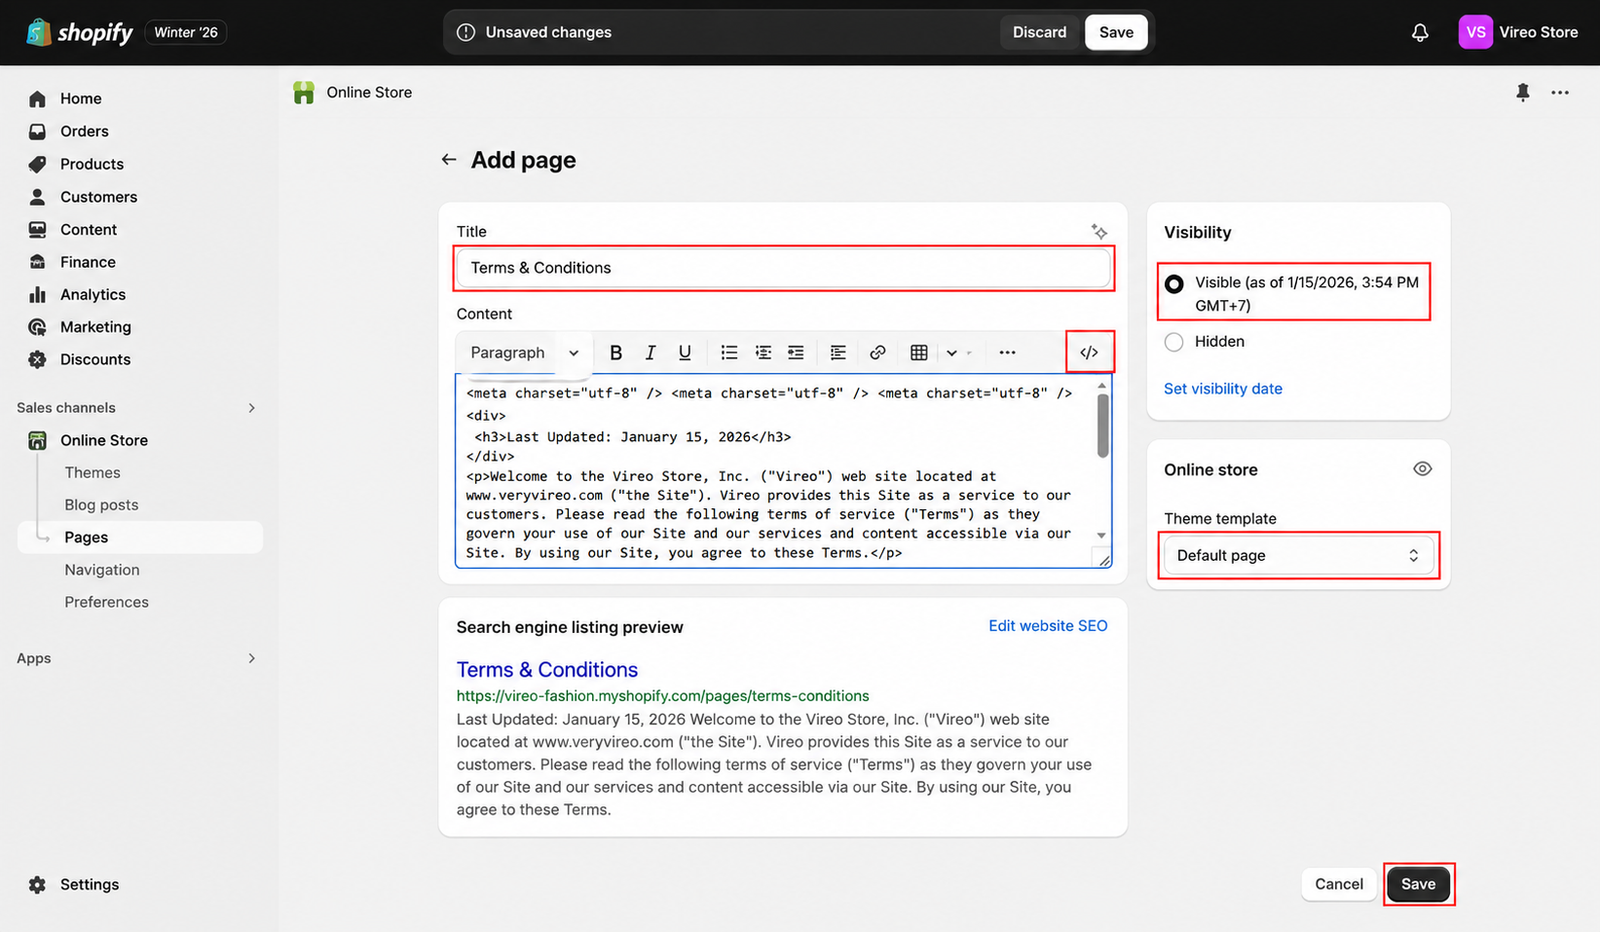Click the Edit website SEO link
Screen dimensions: 1600x932
[x=1048, y=626]
